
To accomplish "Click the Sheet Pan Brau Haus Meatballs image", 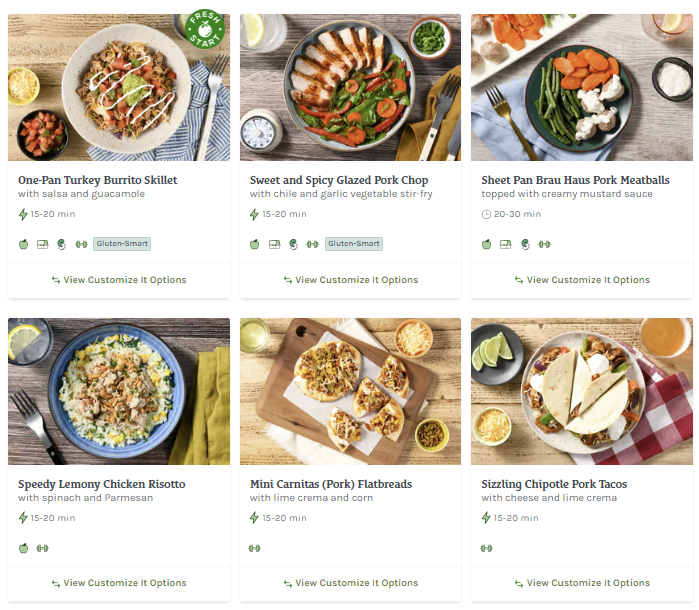I will (582, 87).
